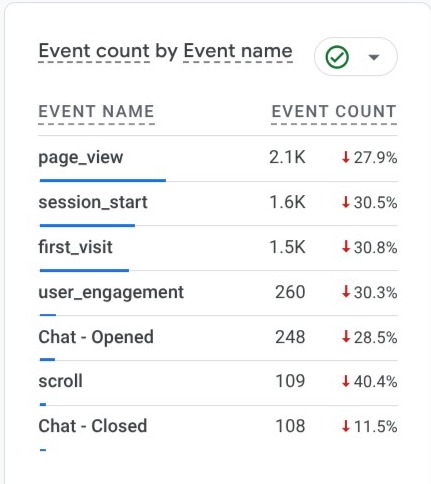Open the dropdown arrow beside the checkmark
The image size is (431, 484).
[x=374, y=57]
